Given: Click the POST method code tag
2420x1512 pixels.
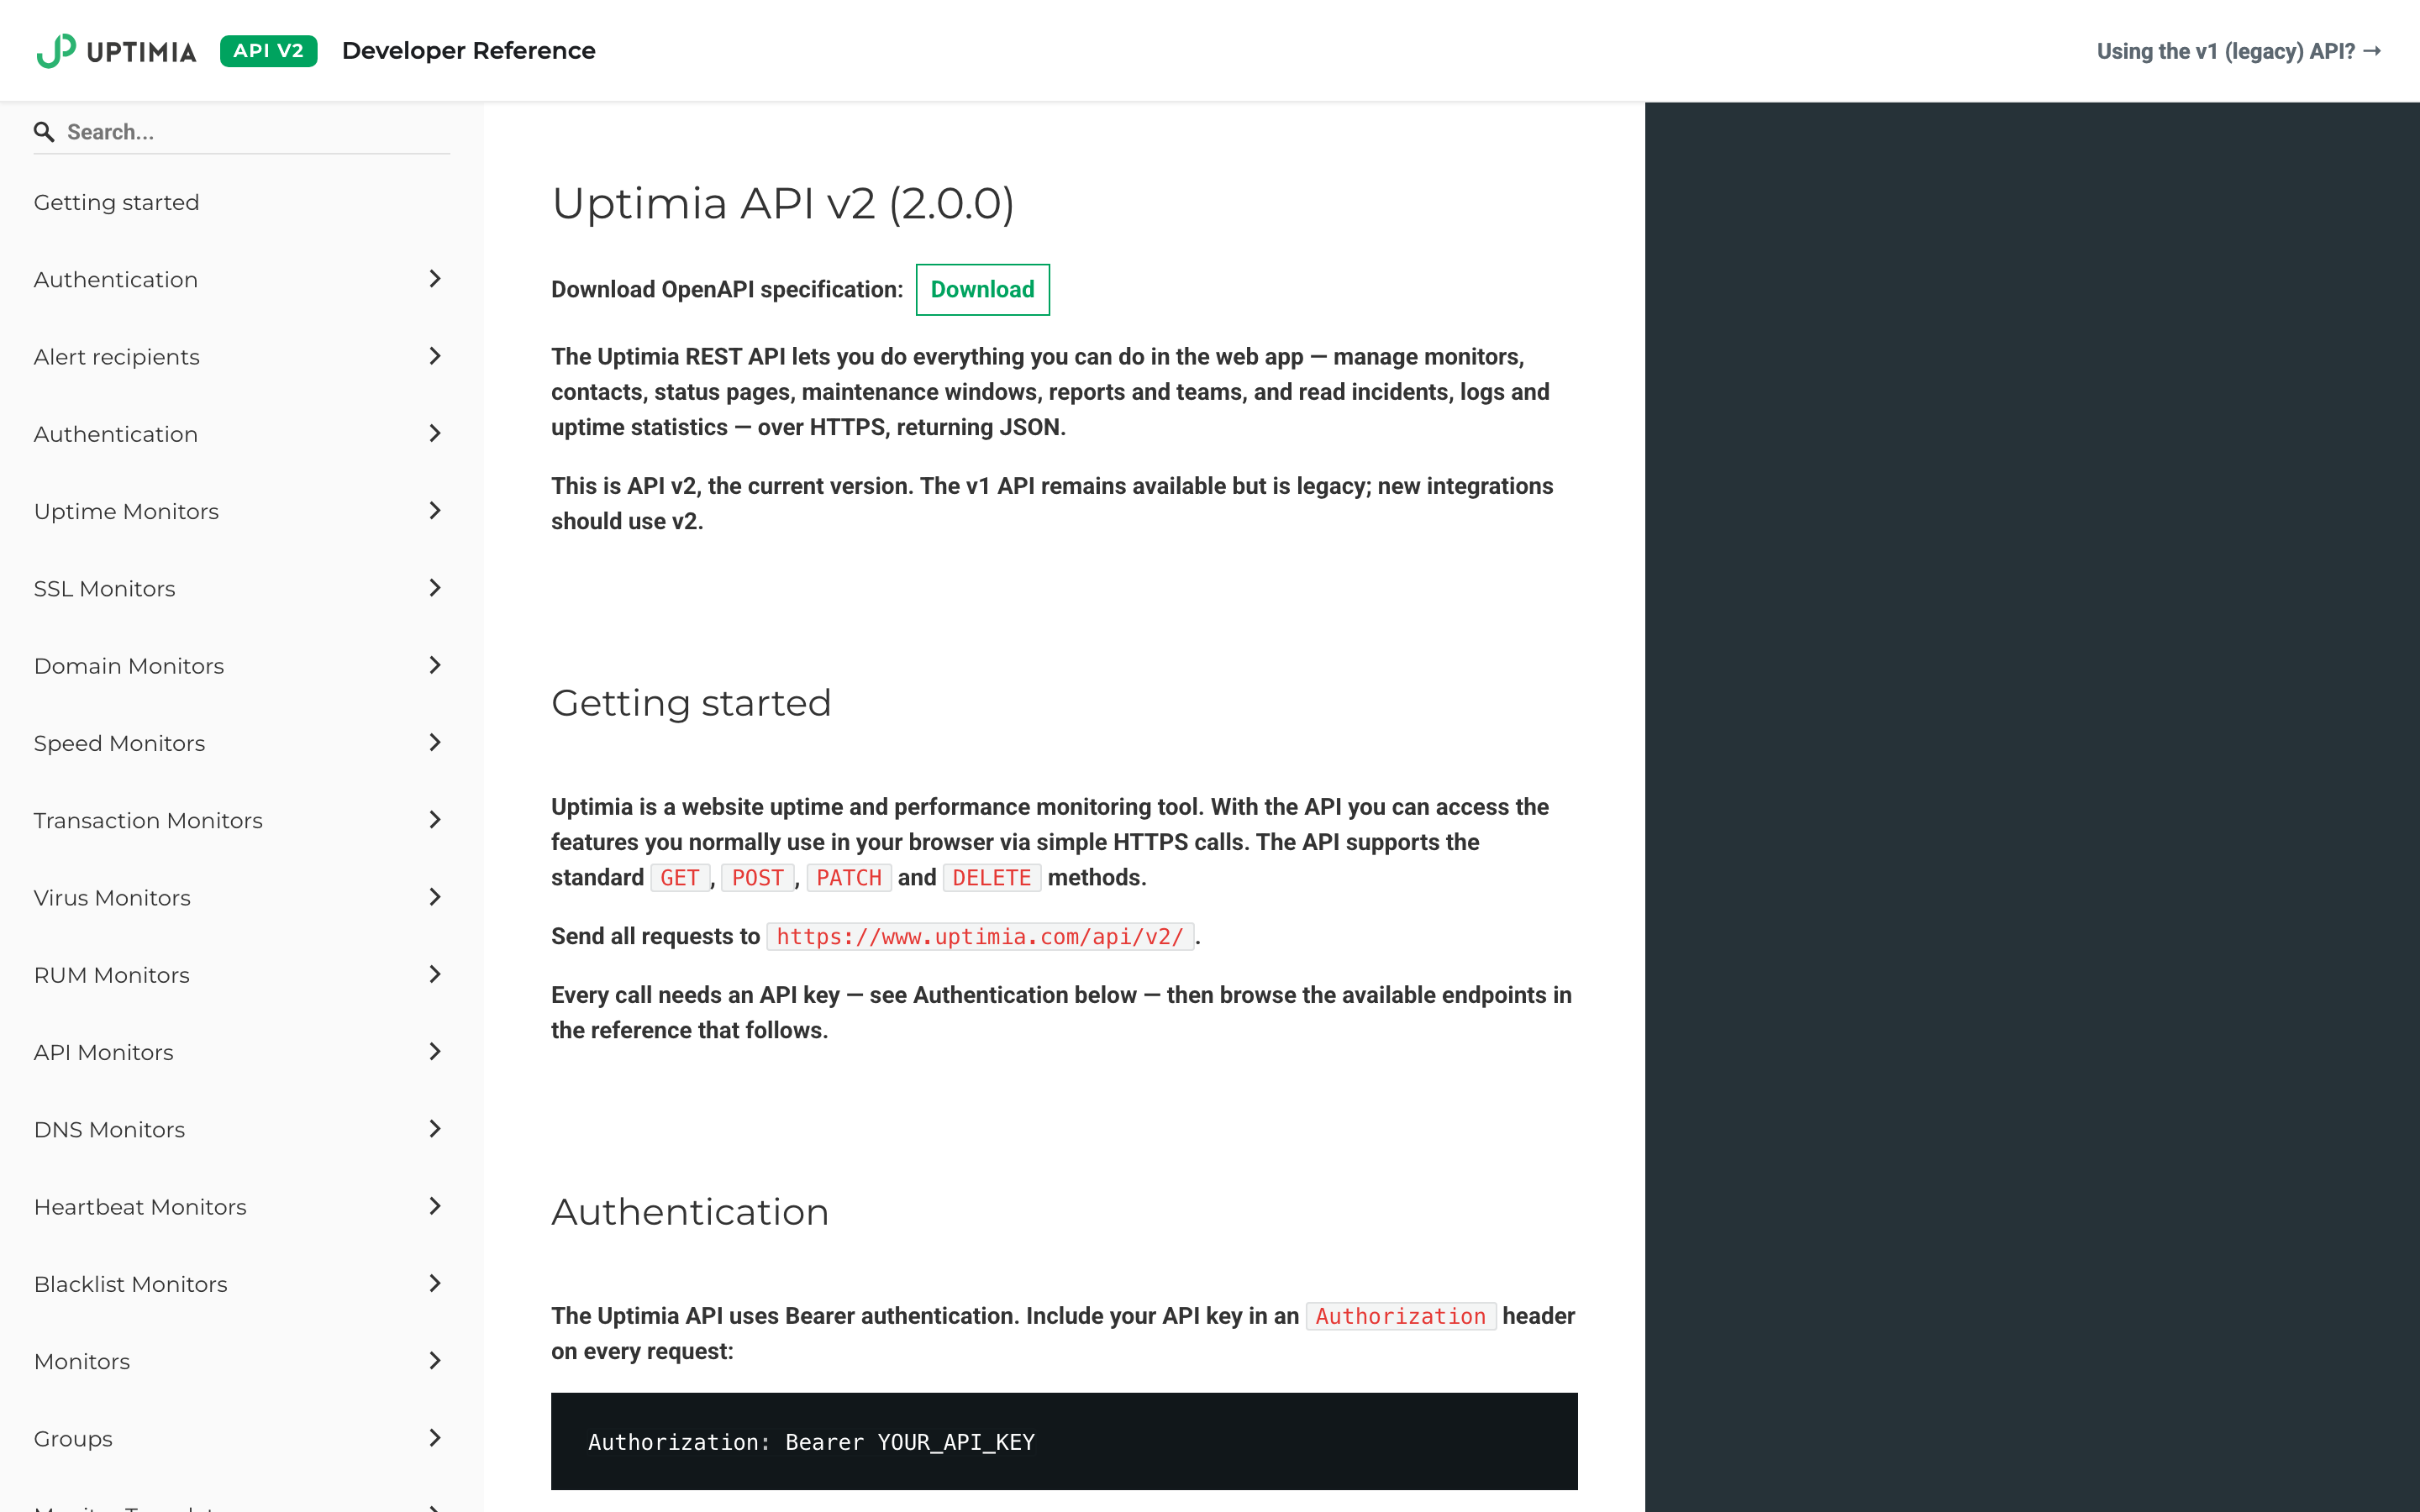Looking at the screenshot, I should click(x=757, y=878).
